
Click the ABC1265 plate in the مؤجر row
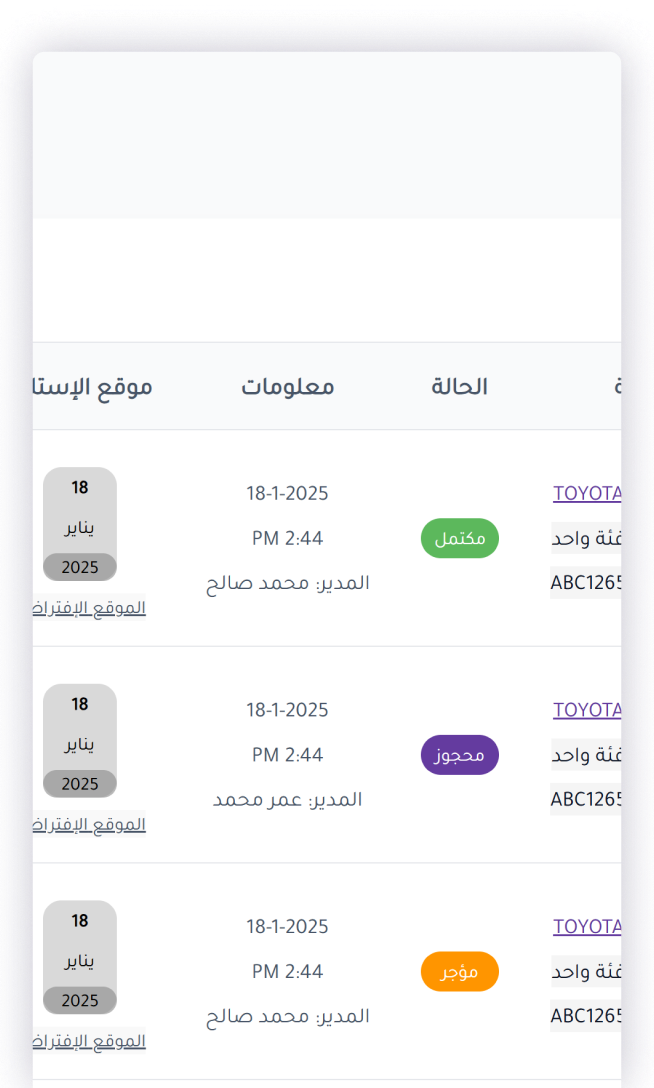(587, 1016)
